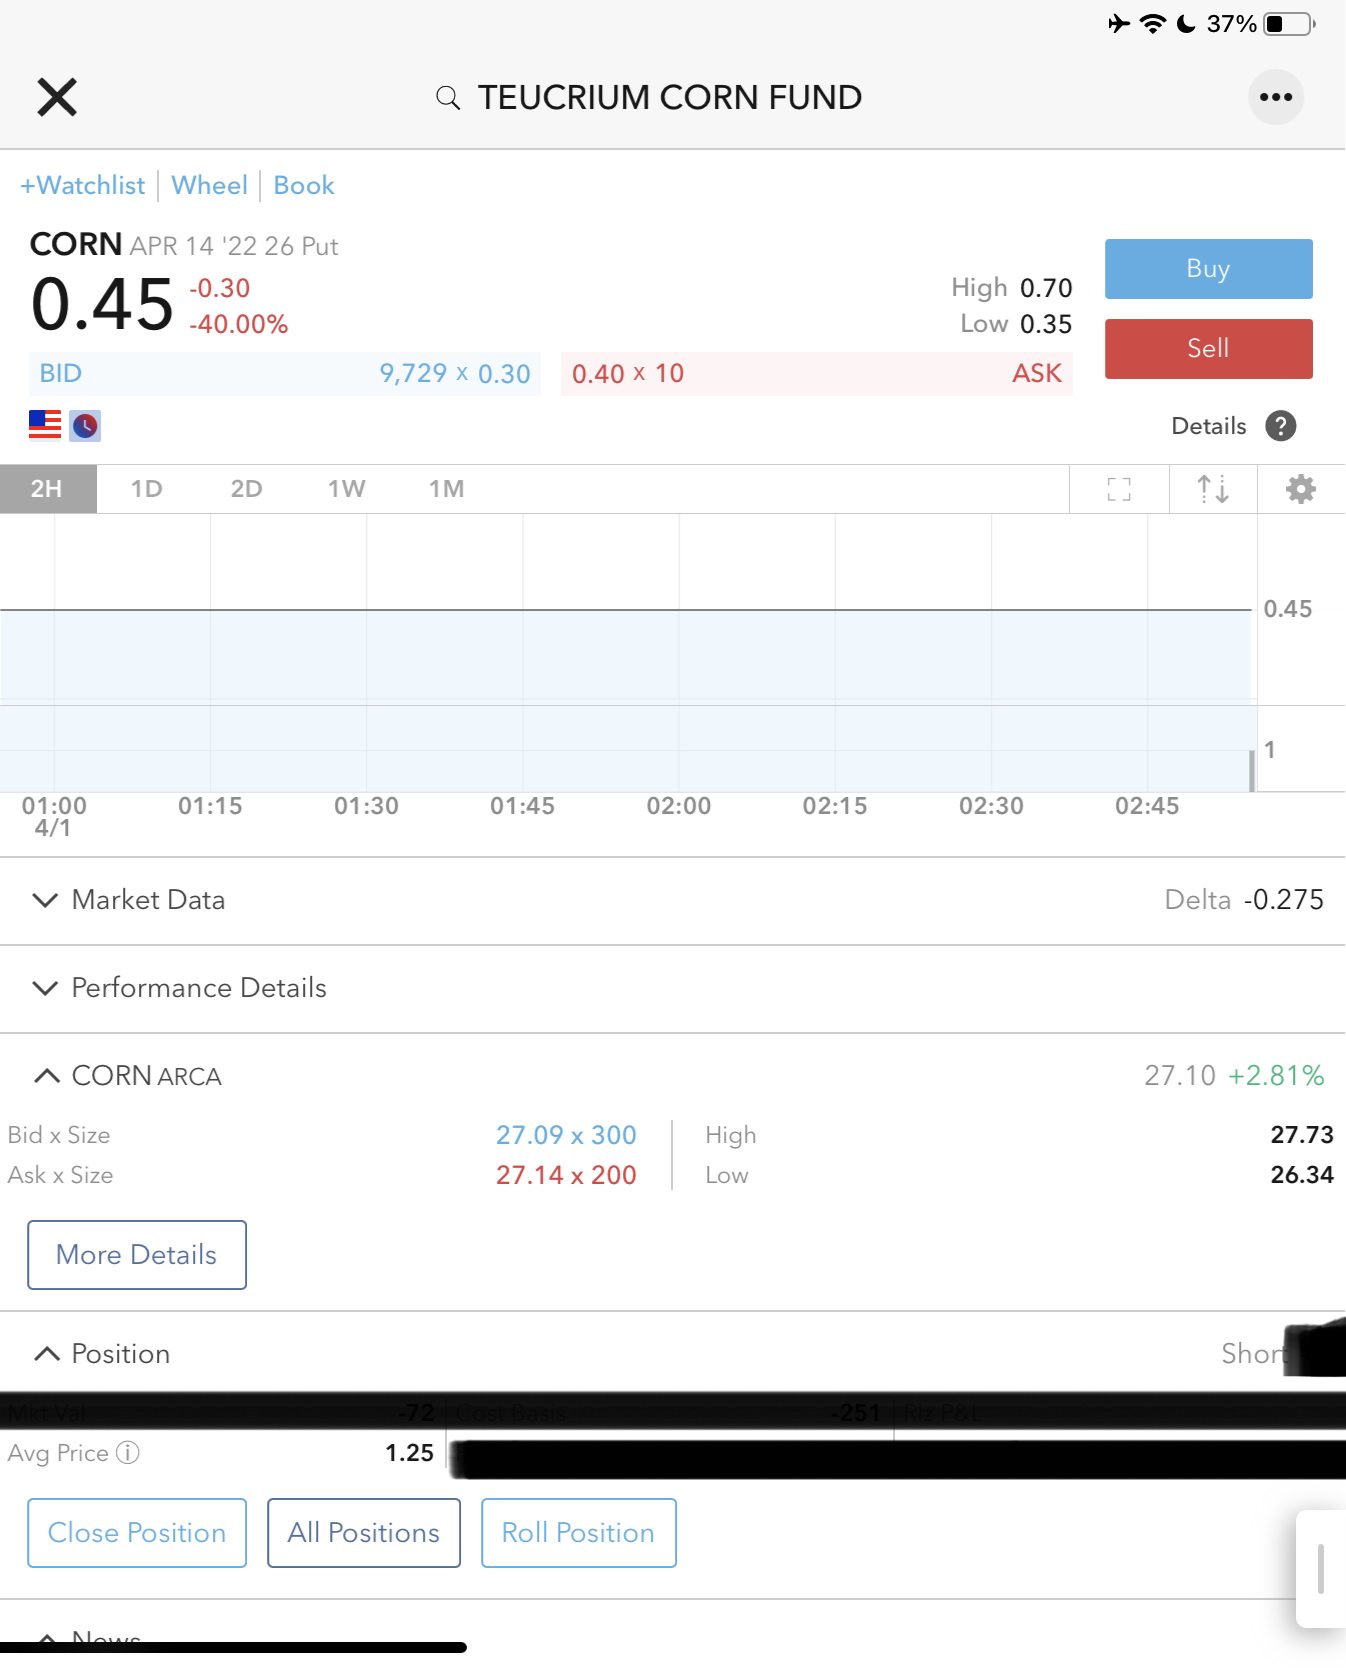The height and width of the screenshot is (1668, 1346).
Task: Collapse the Position section
Action: pos(46,1354)
